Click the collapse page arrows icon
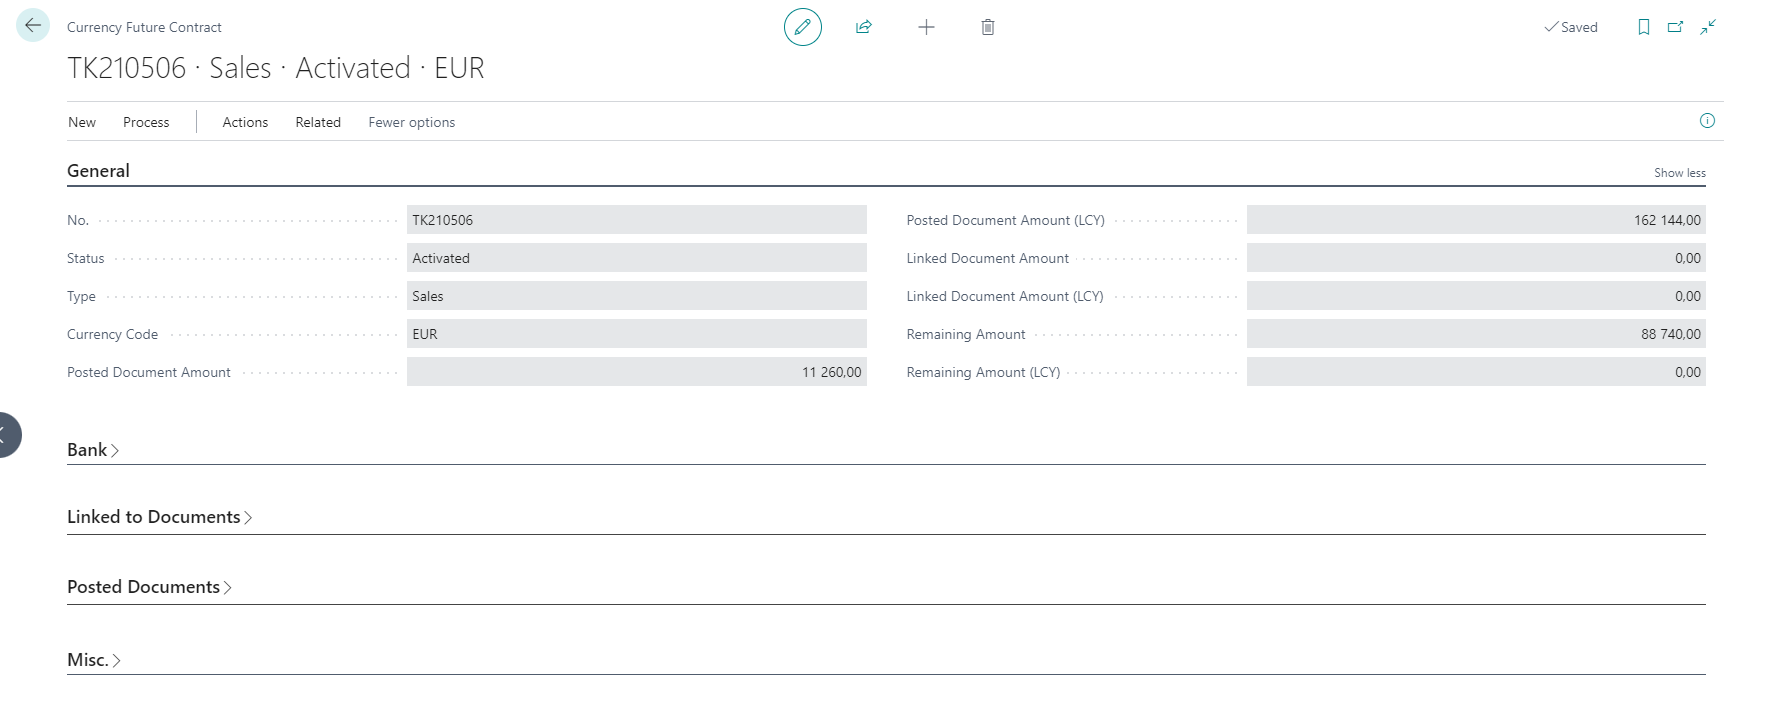The height and width of the screenshot is (721, 1766). [x=1708, y=27]
